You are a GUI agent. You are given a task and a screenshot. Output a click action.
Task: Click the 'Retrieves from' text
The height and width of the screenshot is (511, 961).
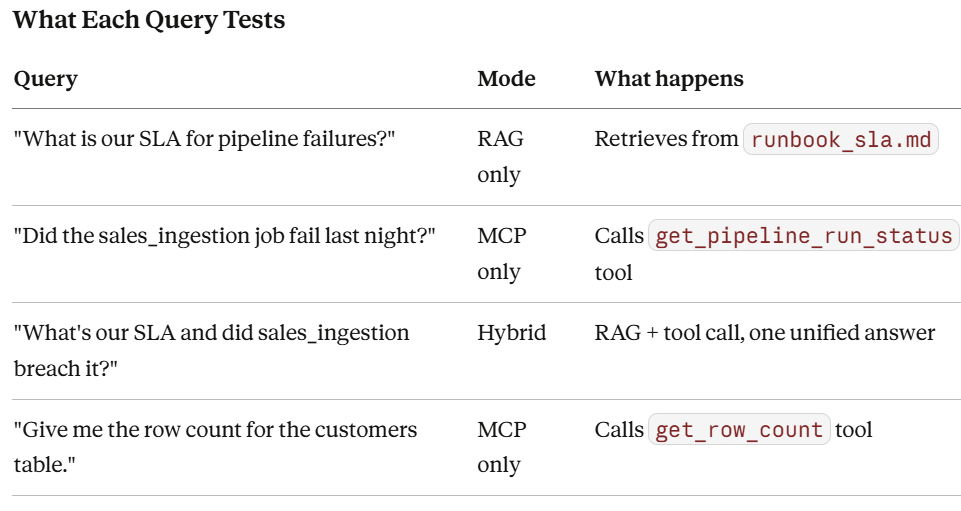pos(666,138)
